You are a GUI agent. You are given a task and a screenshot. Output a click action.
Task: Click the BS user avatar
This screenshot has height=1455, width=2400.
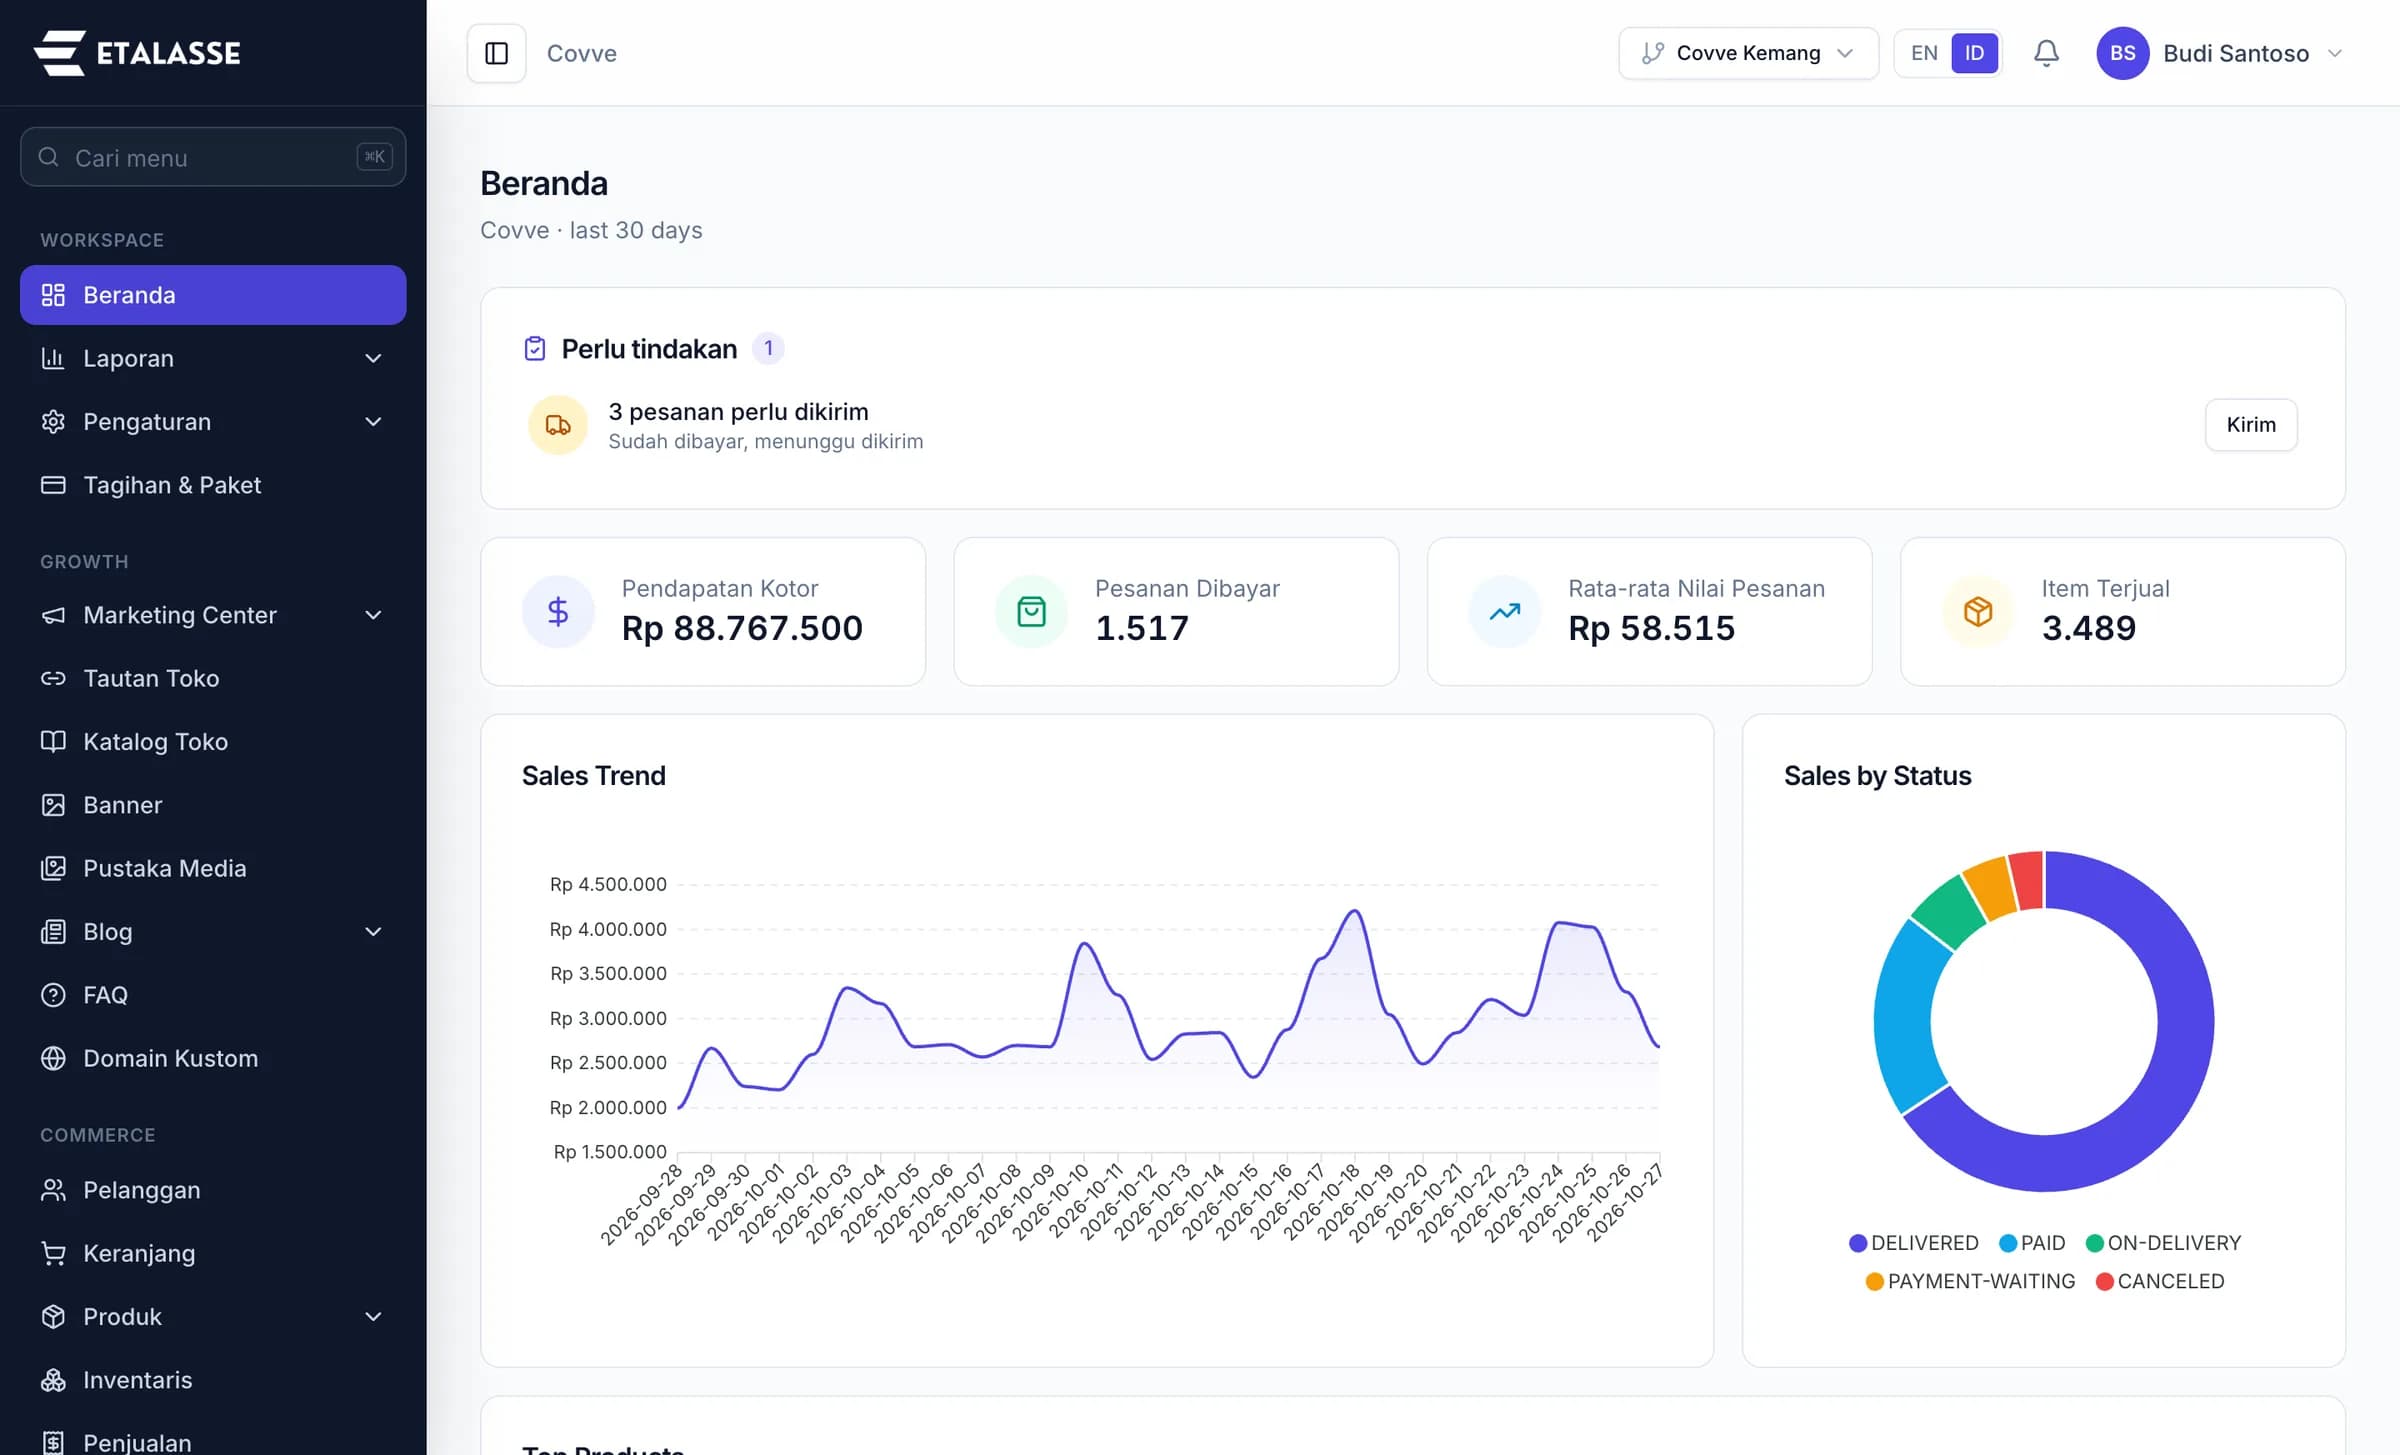(x=2122, y=53)
